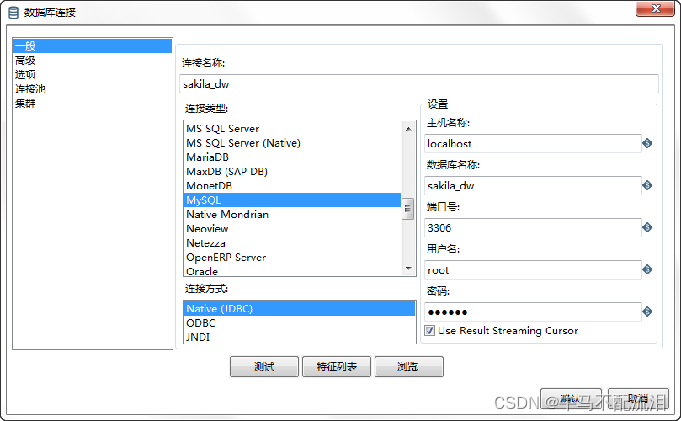Click the 浏览 button
Screen dimensions: 681x421
tap(409, 367)
